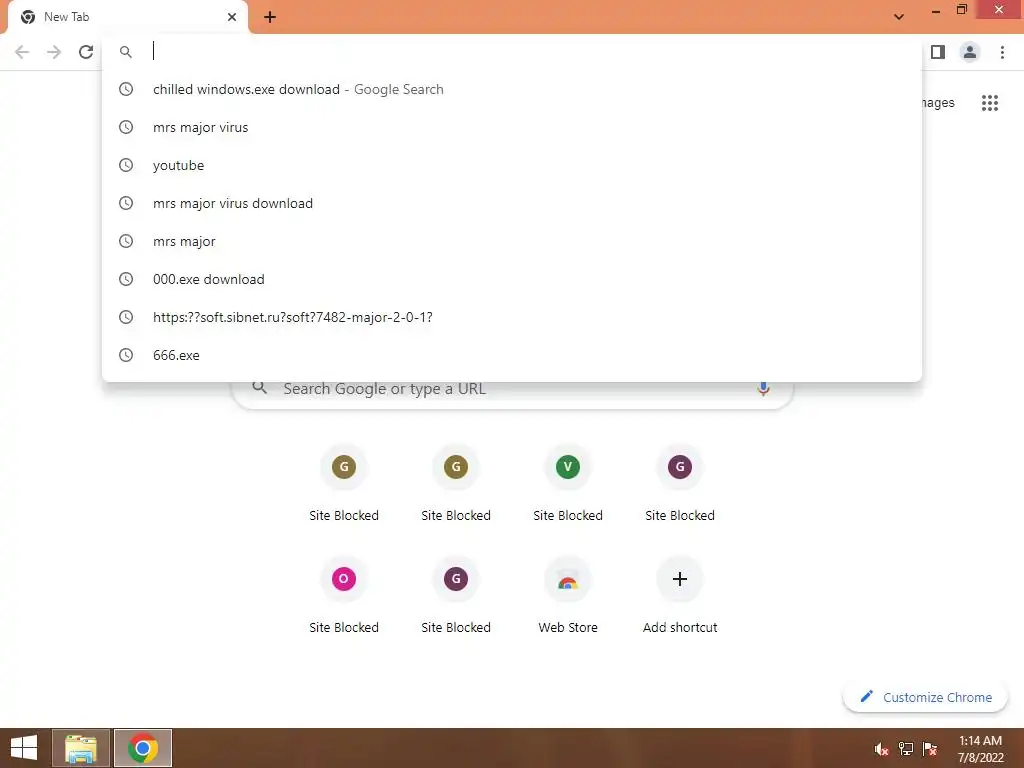Open the network tray icon
The height and width of the screenshot is (768, 1024).
click(906, 749)
